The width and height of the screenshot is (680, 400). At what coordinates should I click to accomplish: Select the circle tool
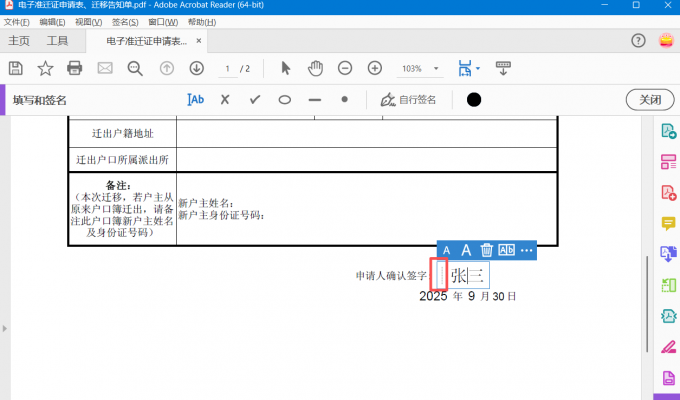[284, 100]
